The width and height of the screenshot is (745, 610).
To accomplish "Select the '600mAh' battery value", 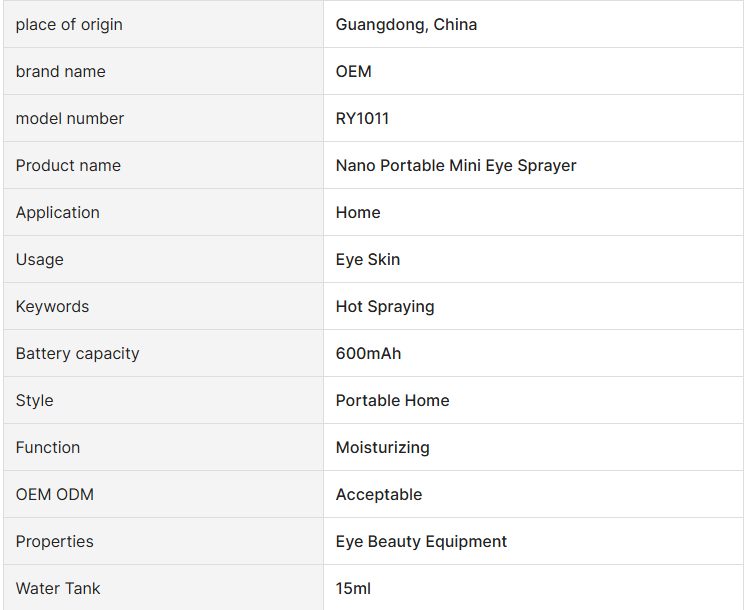I will pos(368,353).
